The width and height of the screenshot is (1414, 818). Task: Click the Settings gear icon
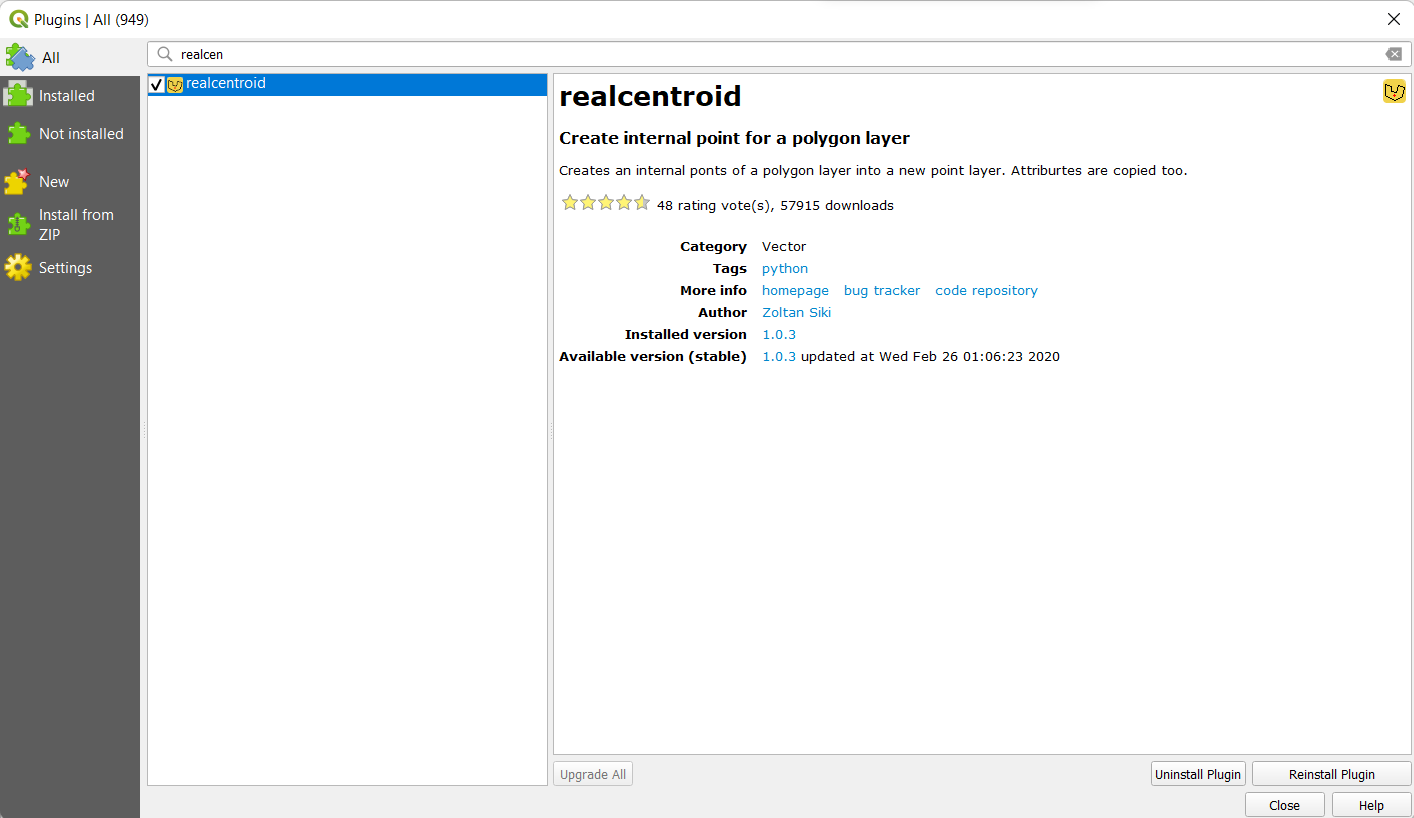(x=18, y=267)
